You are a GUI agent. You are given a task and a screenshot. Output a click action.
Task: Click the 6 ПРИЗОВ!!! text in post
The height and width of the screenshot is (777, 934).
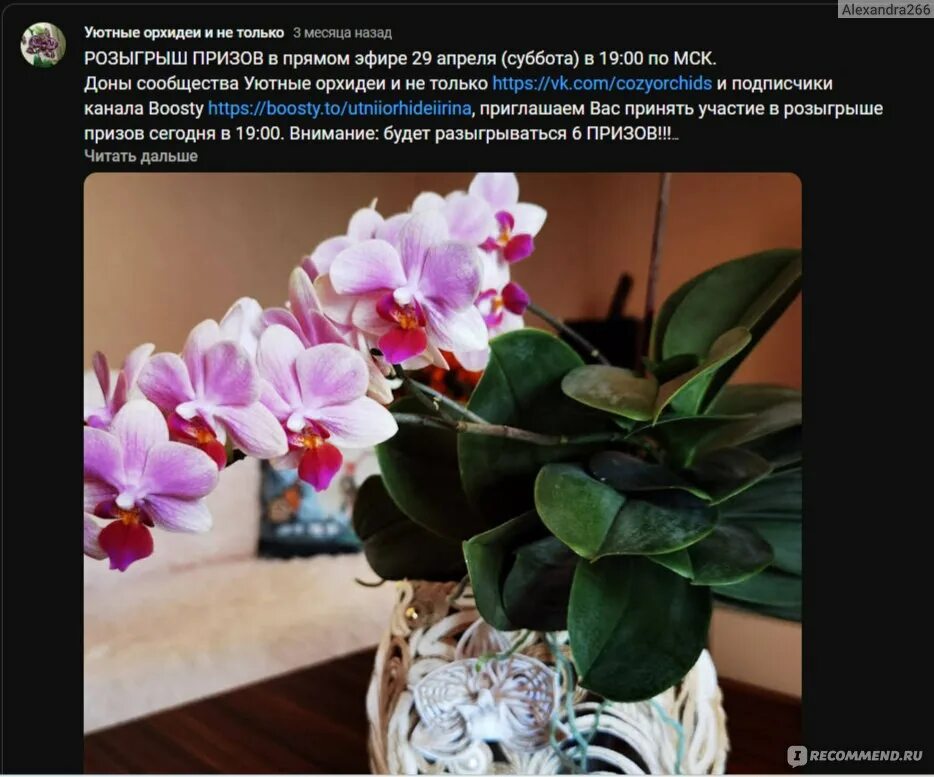[x=622, y=133]
